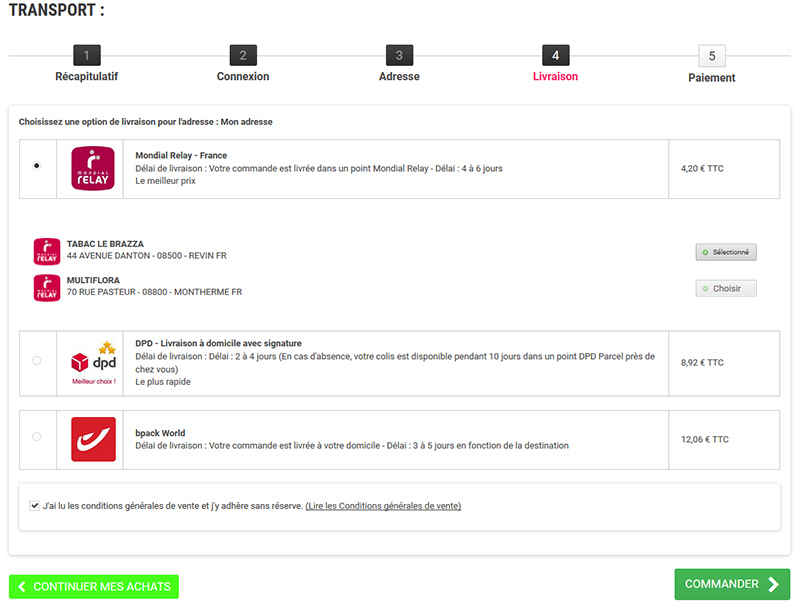This screenshot has width=800, height=607.
Task: Select the bpack World radio button
Action: 38,437
